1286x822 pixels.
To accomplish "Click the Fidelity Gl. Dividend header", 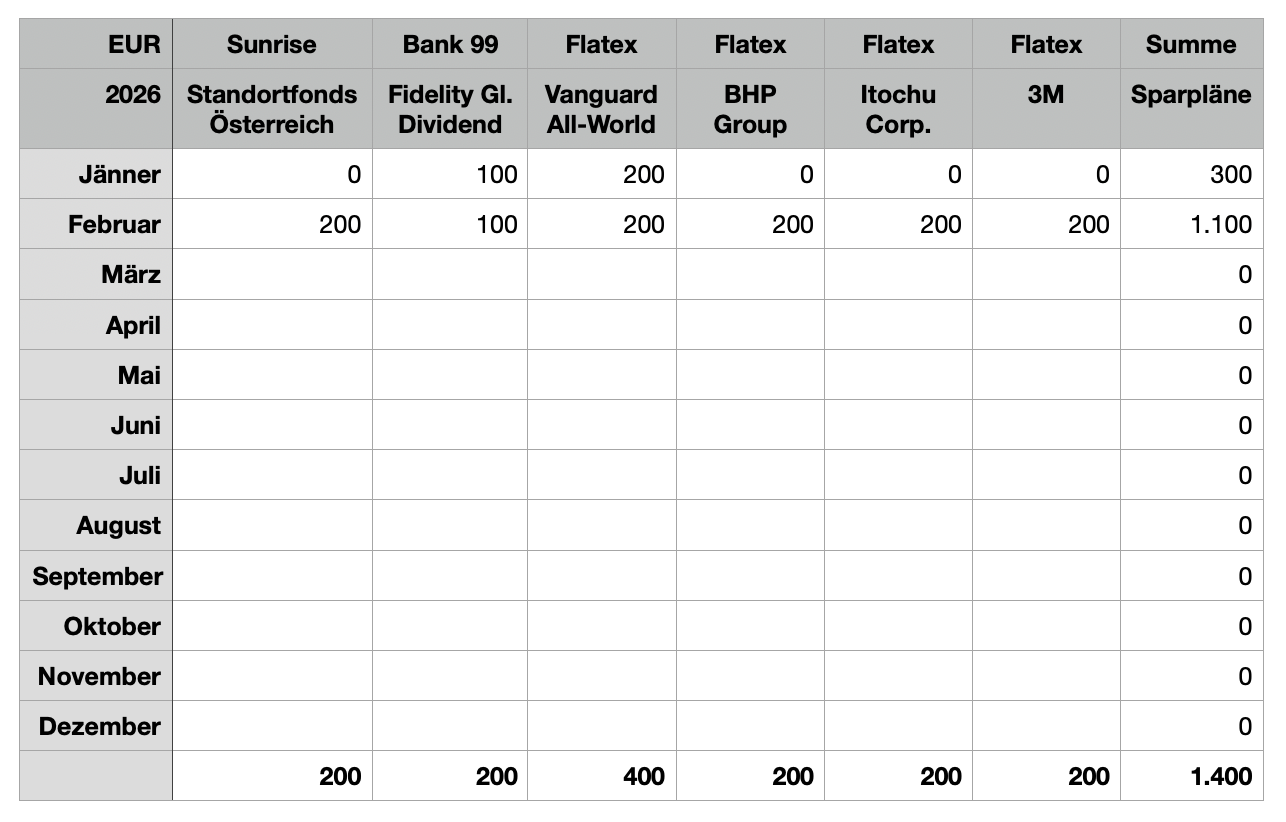I will click(x=450, y=109).
